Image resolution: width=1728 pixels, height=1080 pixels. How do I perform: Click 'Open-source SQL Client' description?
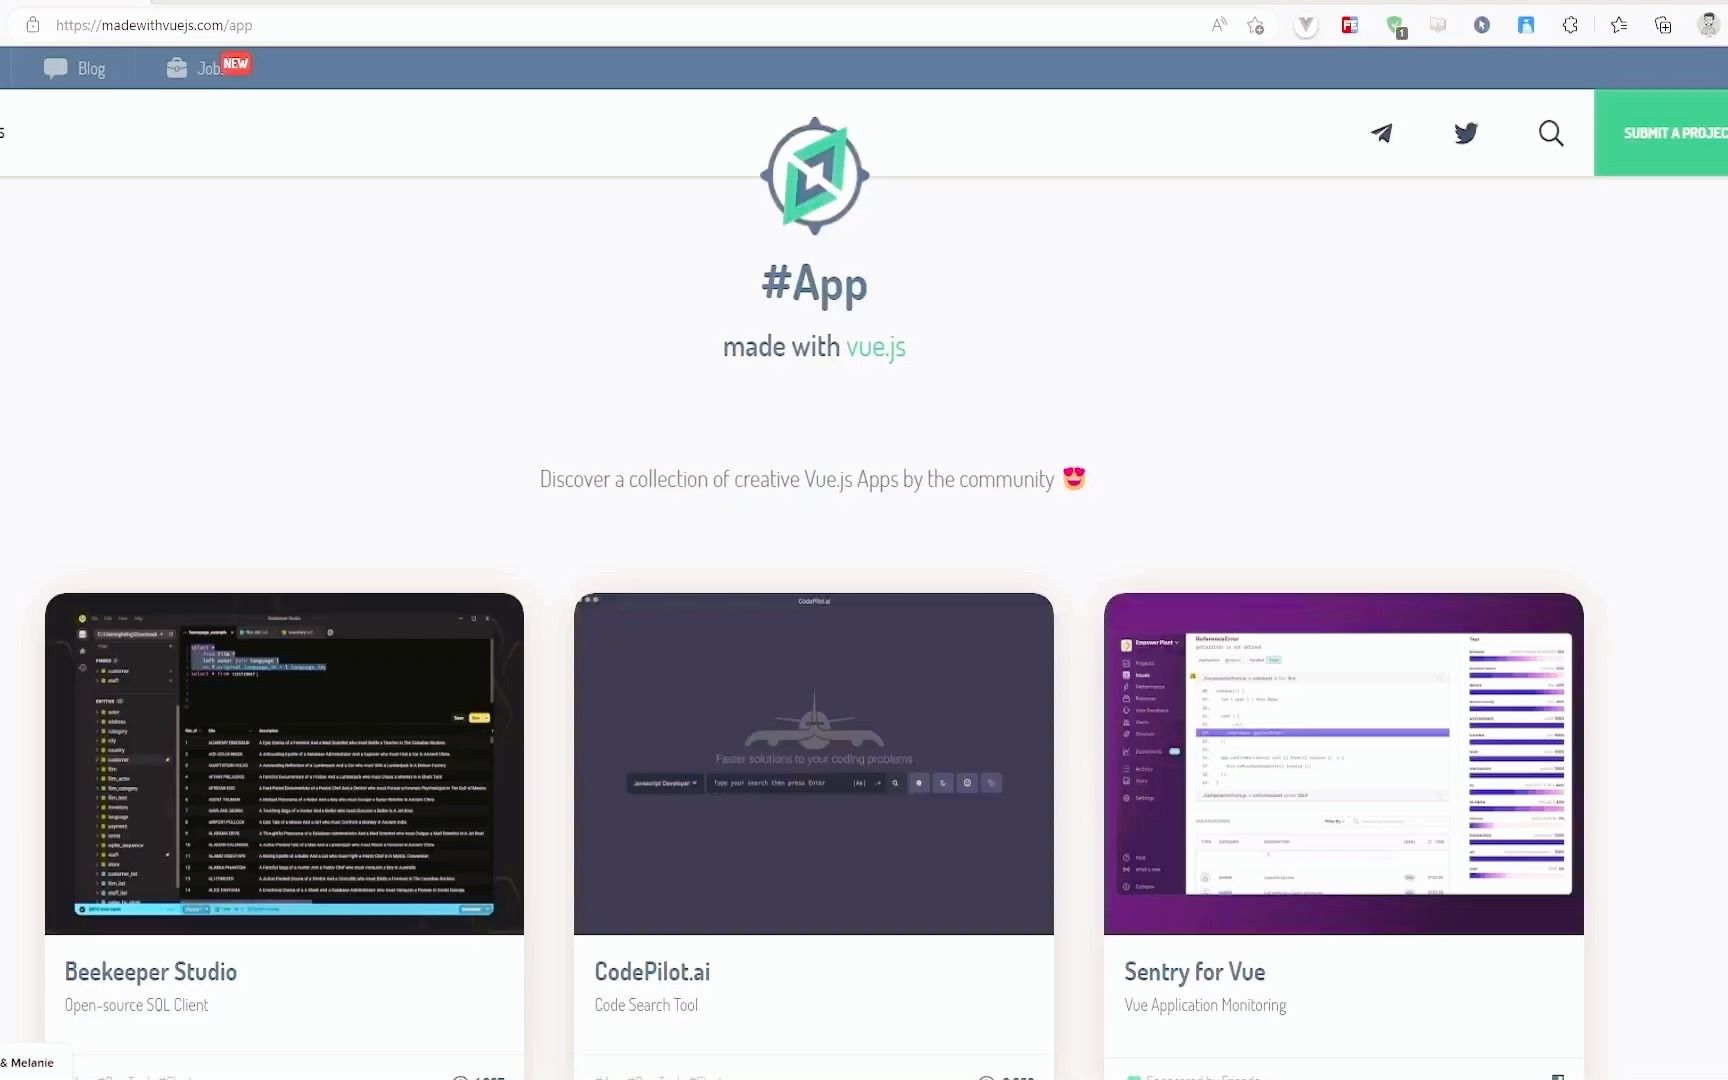point(137,1005)
